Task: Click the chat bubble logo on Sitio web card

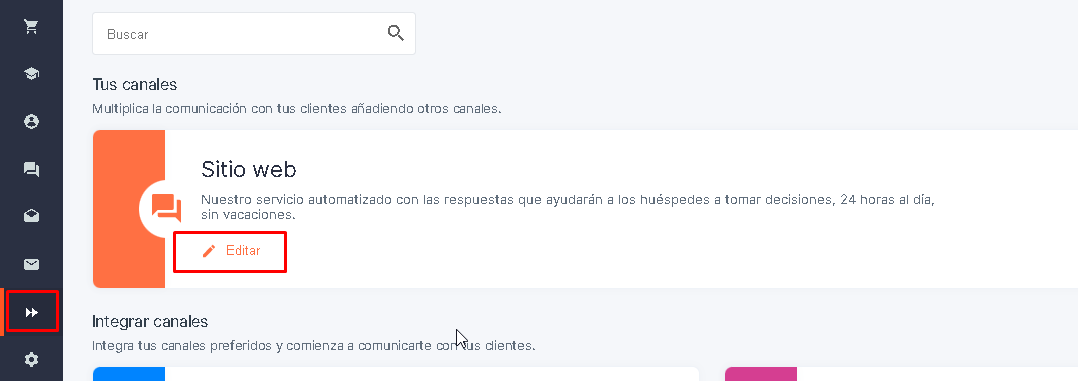Action: [x=166, y=208]
